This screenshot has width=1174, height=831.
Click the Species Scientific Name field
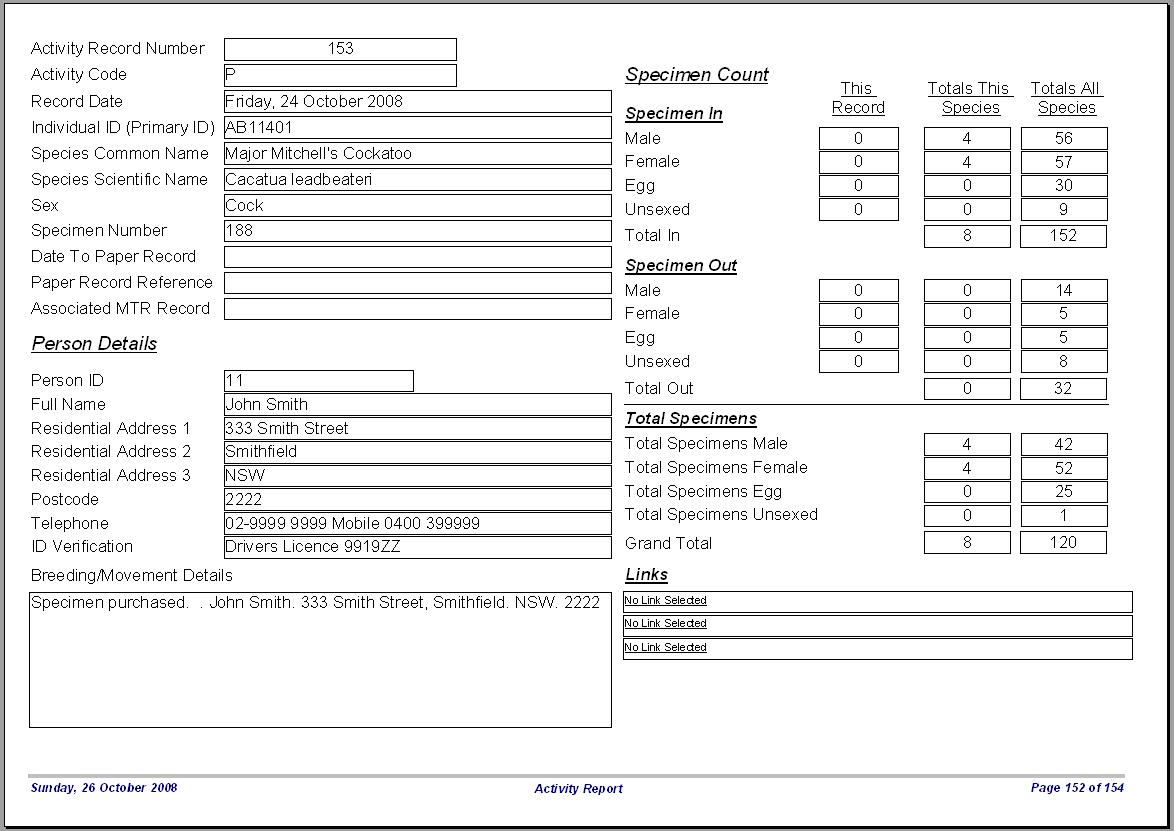(x=418, y=180)
